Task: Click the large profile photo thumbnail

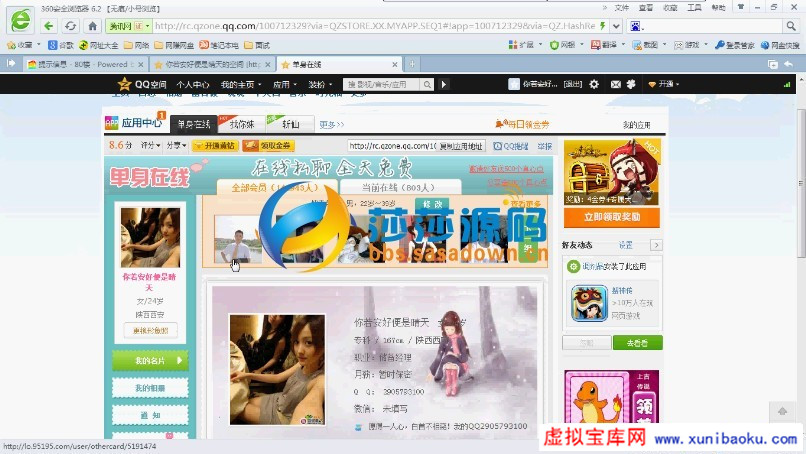Action: pyautogui.click(x=263, y=355)
